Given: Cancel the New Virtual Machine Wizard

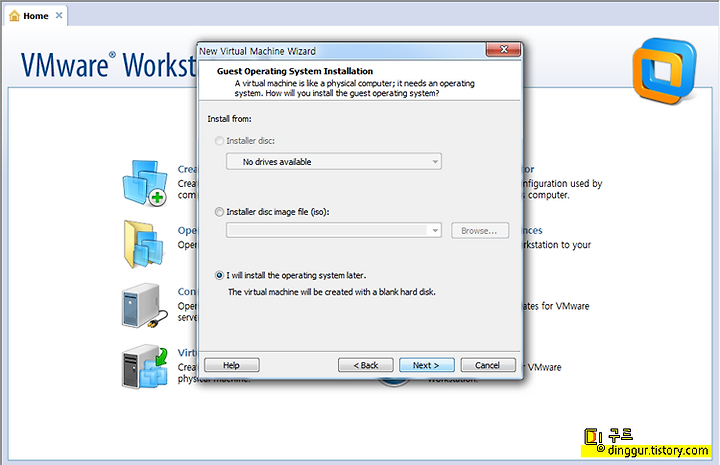Looking at the screenshot, I should coord(488,365).
